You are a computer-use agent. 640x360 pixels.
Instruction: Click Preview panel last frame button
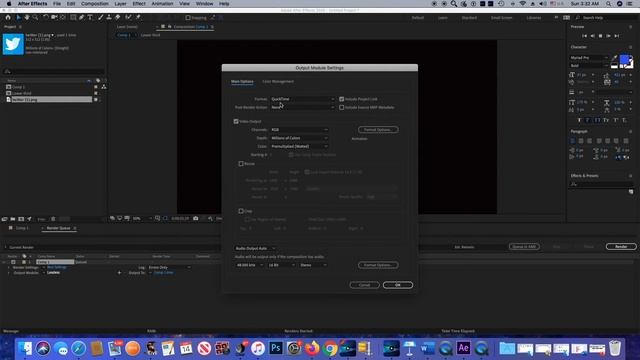pos(617,36)
